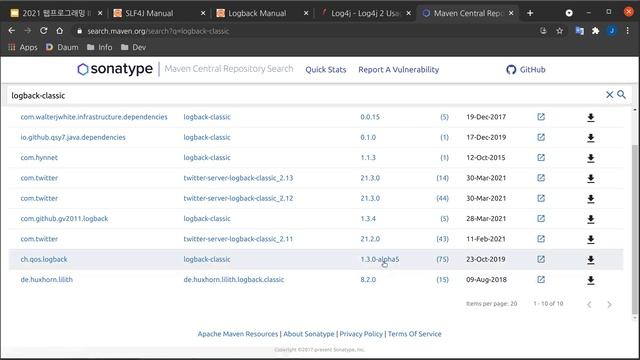Open external link icon in twitter-server-logback-classic_2.11 row

(541, 239)
